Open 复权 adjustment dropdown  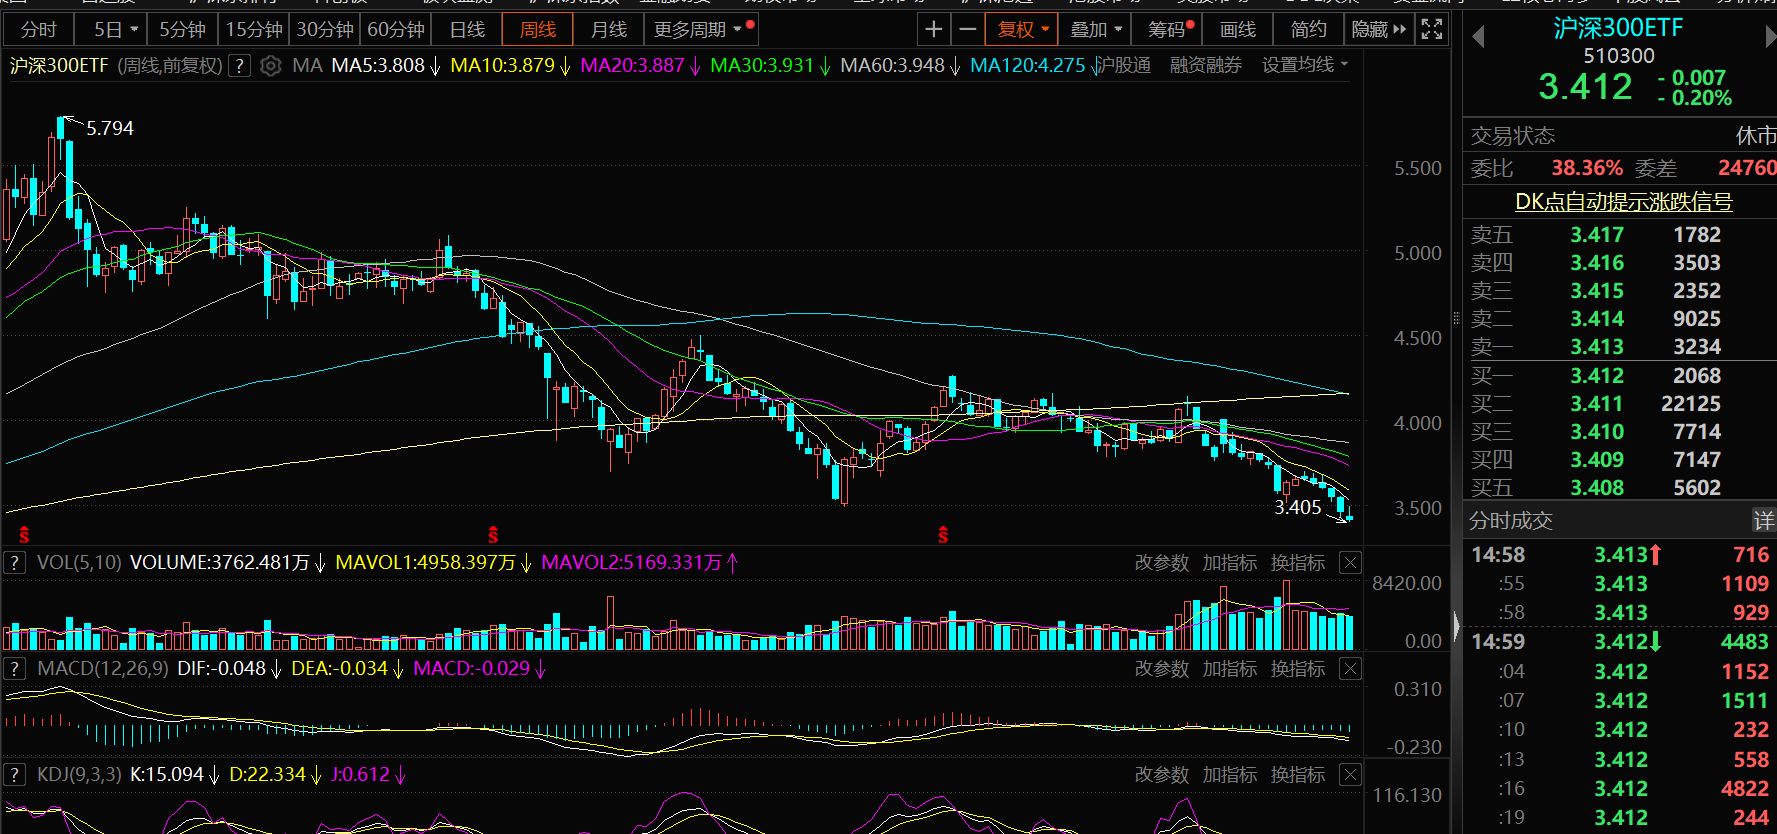click(x=1022, y=30)
